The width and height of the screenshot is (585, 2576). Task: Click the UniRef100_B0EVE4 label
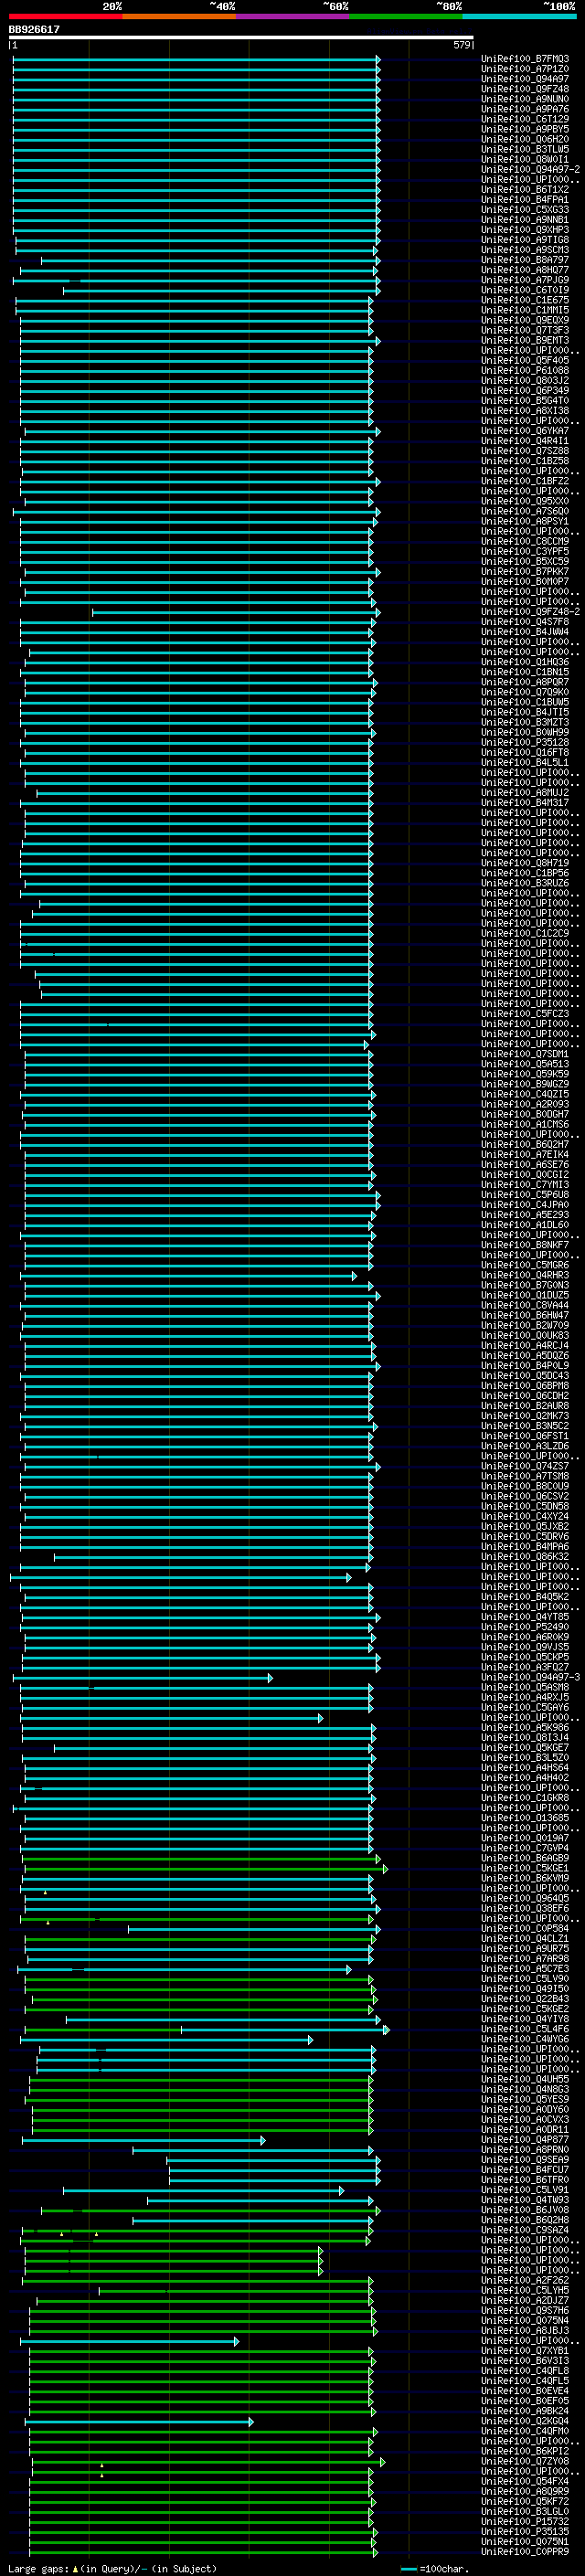[x=524, y=2390]
